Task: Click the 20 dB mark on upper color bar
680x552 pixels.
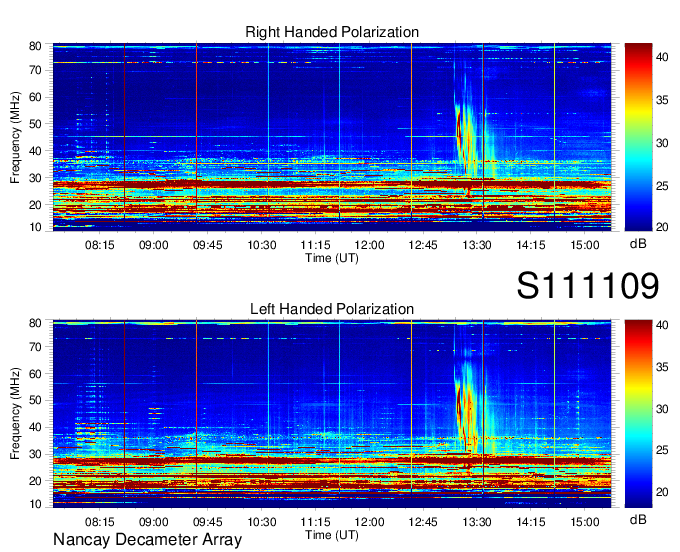Action: (662, 227)
